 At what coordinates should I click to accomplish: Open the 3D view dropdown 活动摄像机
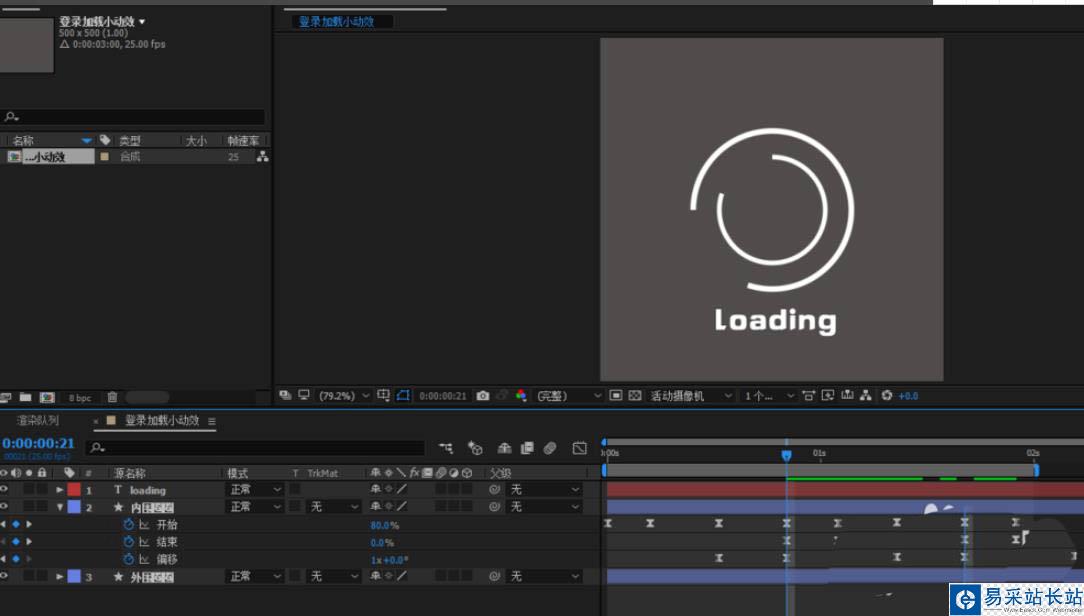[x=689, y=396]
